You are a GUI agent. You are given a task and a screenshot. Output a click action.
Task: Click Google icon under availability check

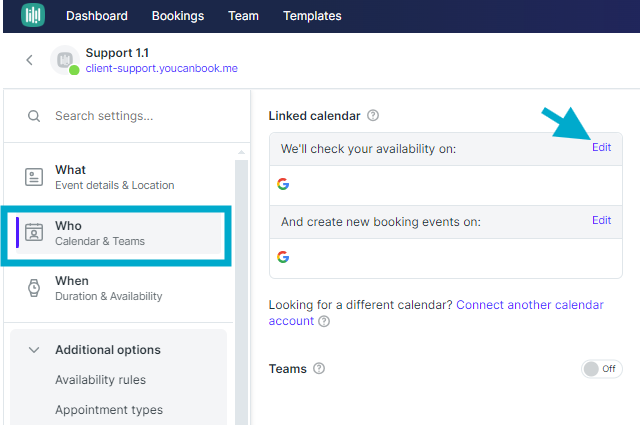click(x=283, y=184)
